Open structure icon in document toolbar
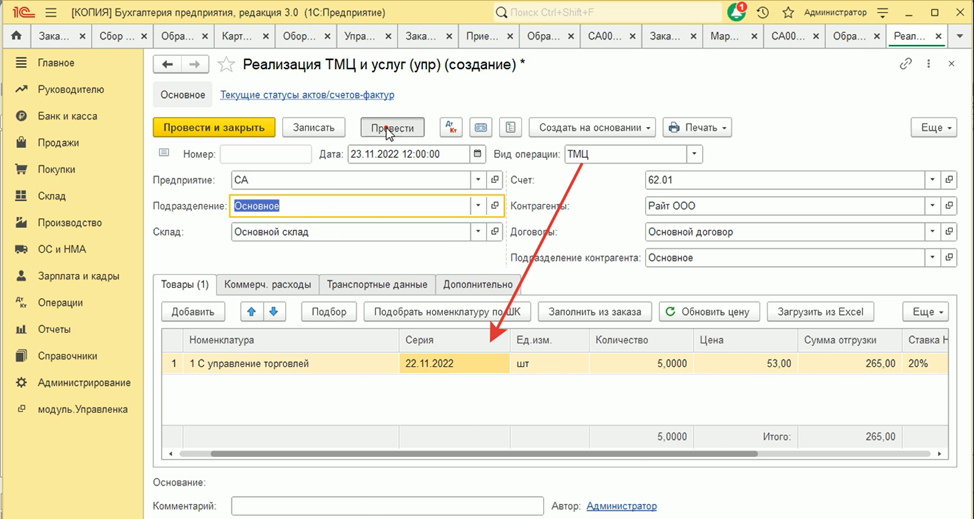Viewport: 974px width, 519px height. 511,127
